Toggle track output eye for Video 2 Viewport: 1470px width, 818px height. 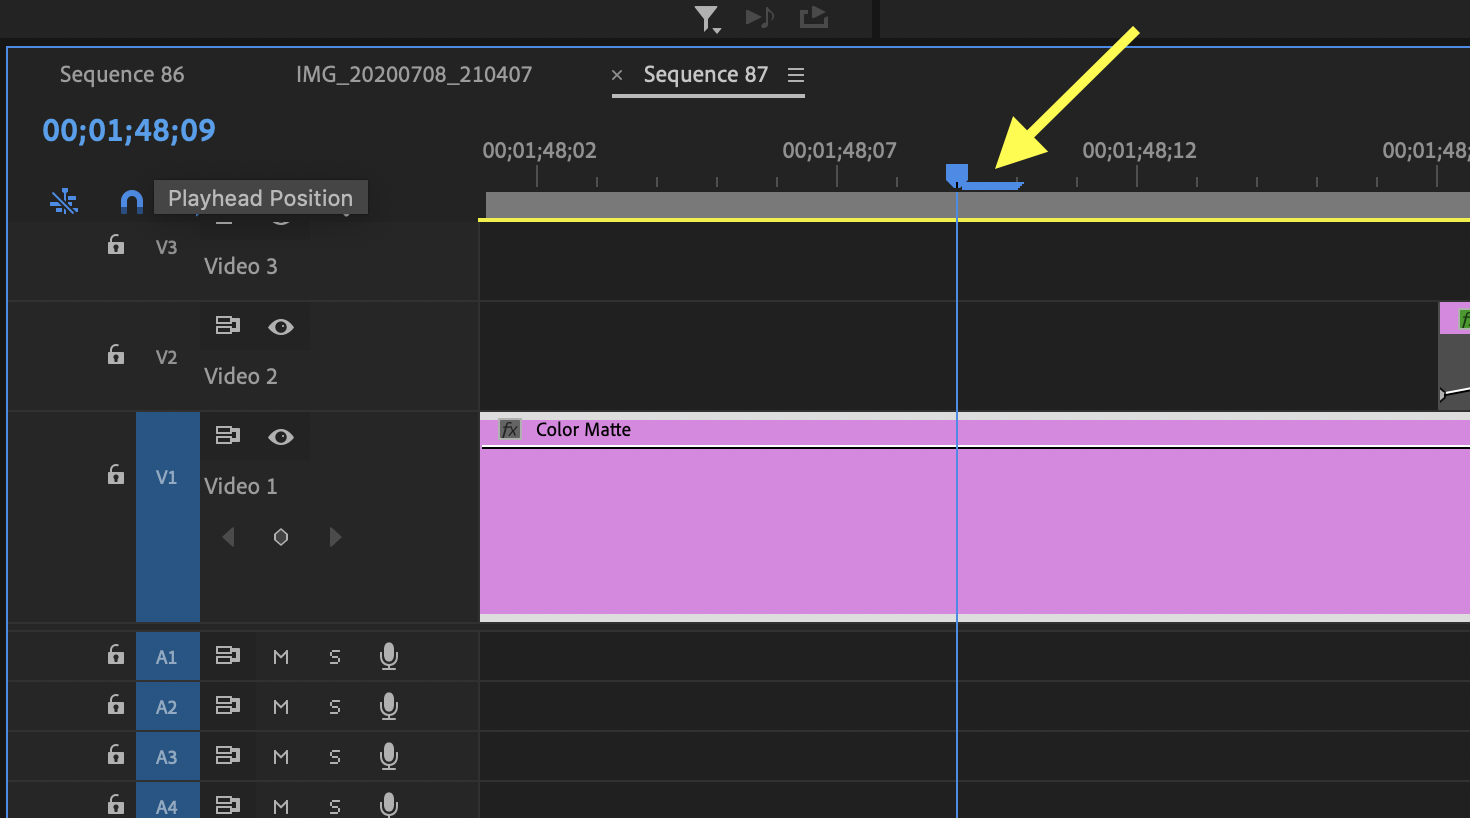[281, 326]
